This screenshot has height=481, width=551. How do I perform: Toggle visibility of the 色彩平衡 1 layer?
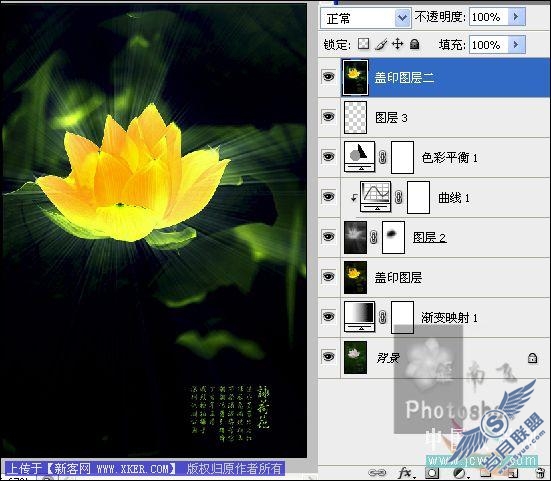pyautogui.click(x=329, y=156)
